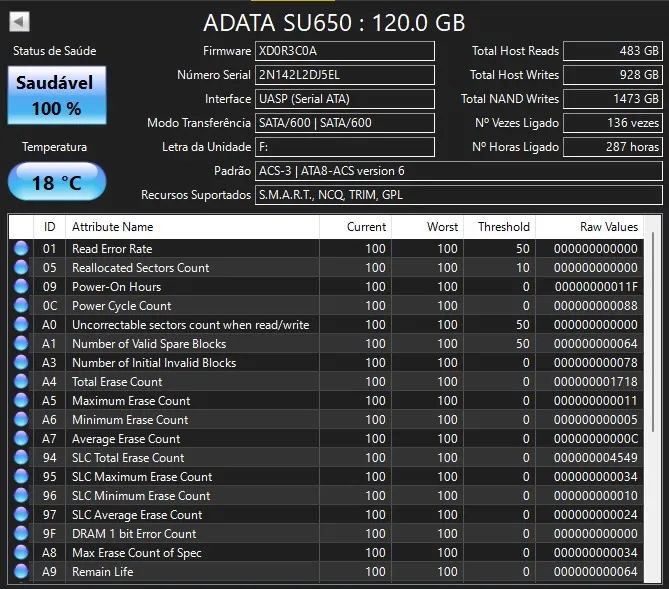Click the Attribute Name column header
Screen dimensions: 669x589
point(192,227)
